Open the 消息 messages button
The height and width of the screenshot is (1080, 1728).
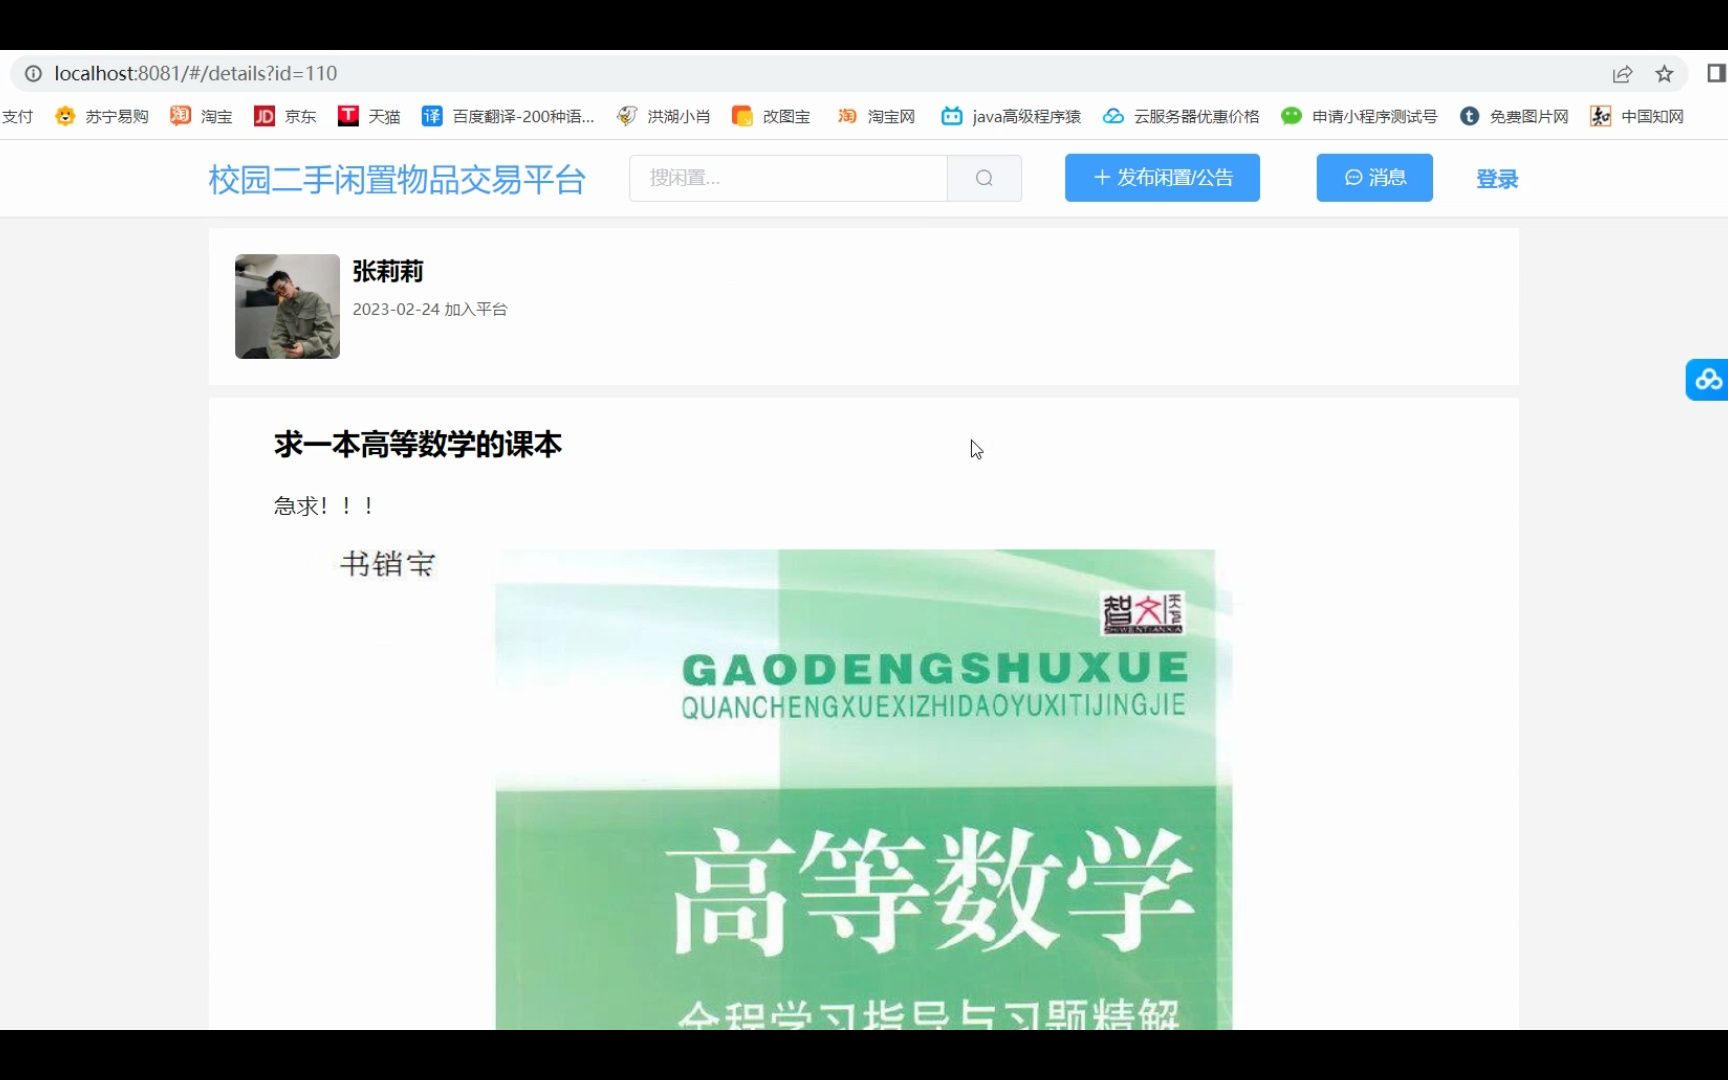click(x=1374, y=178)
